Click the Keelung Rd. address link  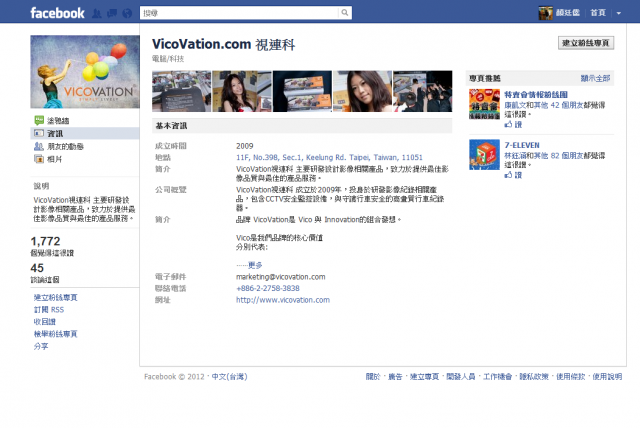click(x=329, y=157)
